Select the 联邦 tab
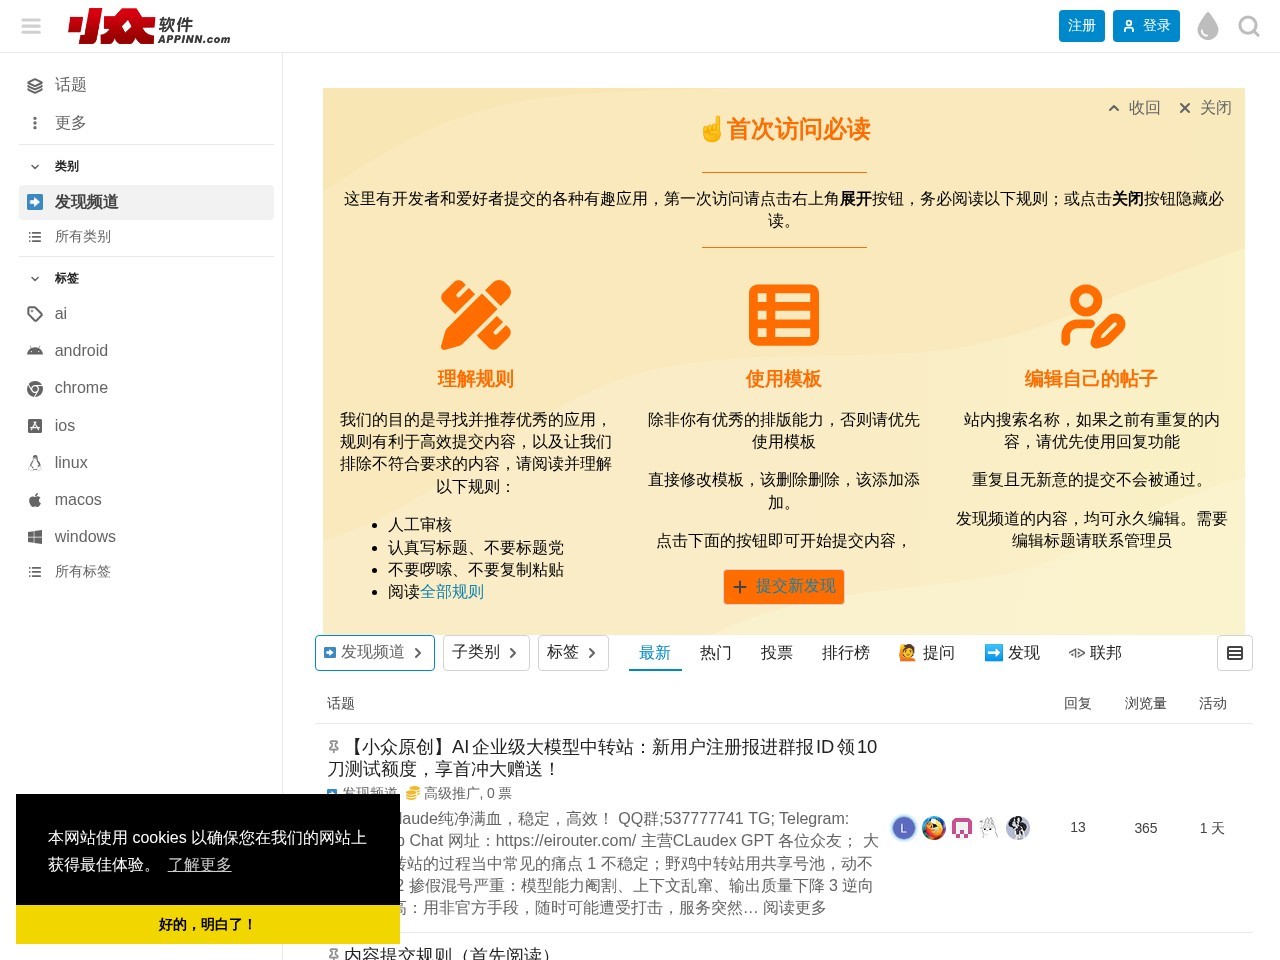 pyautogui.click(x=1095, y=653)
